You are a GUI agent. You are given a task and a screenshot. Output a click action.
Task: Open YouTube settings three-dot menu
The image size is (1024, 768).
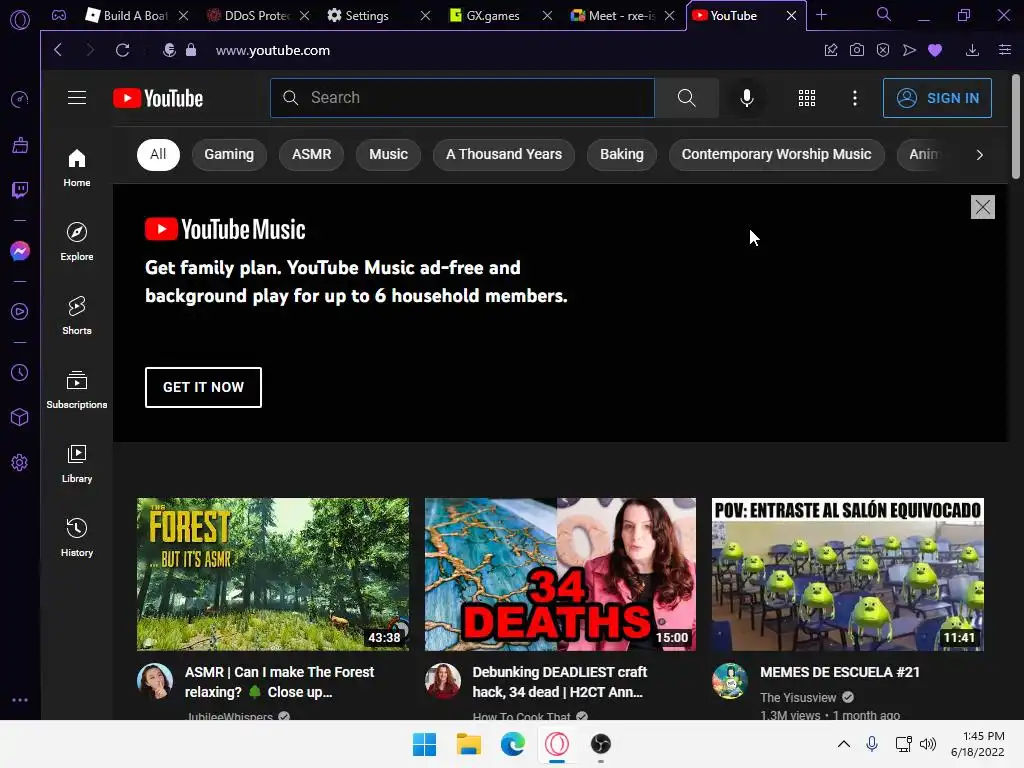[x=855, y=98]
